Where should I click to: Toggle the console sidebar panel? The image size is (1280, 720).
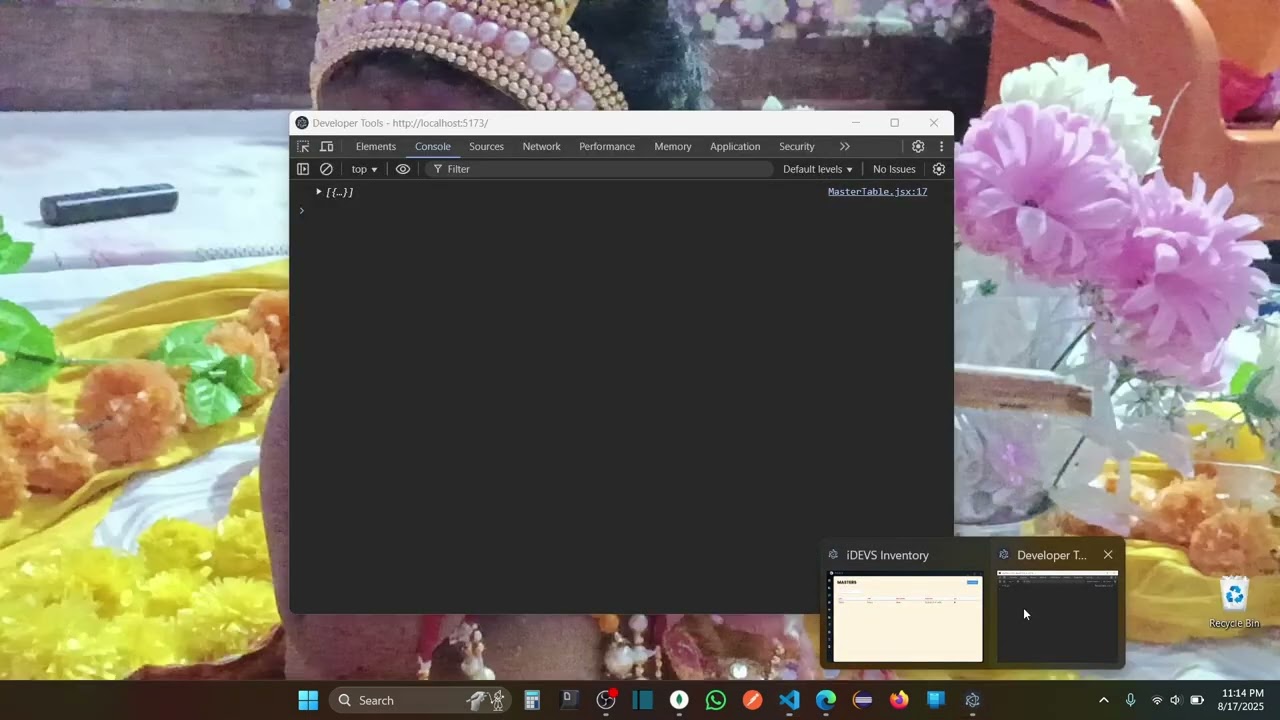point(303,169)
